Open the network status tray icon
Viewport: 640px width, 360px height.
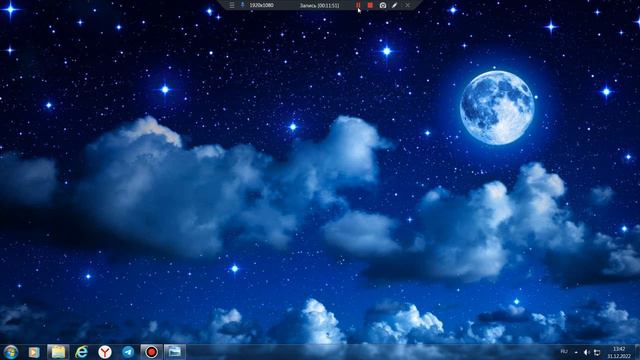coord(597,352)
